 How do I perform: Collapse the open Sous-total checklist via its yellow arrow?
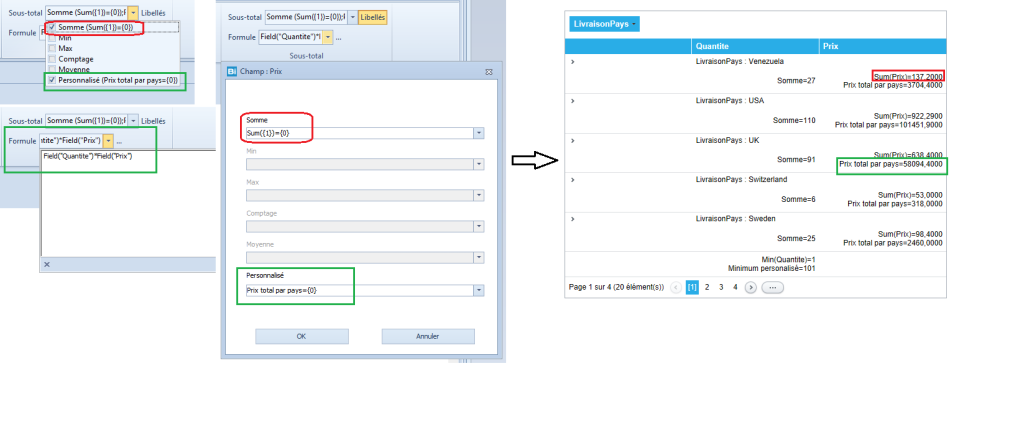[133, 12]
